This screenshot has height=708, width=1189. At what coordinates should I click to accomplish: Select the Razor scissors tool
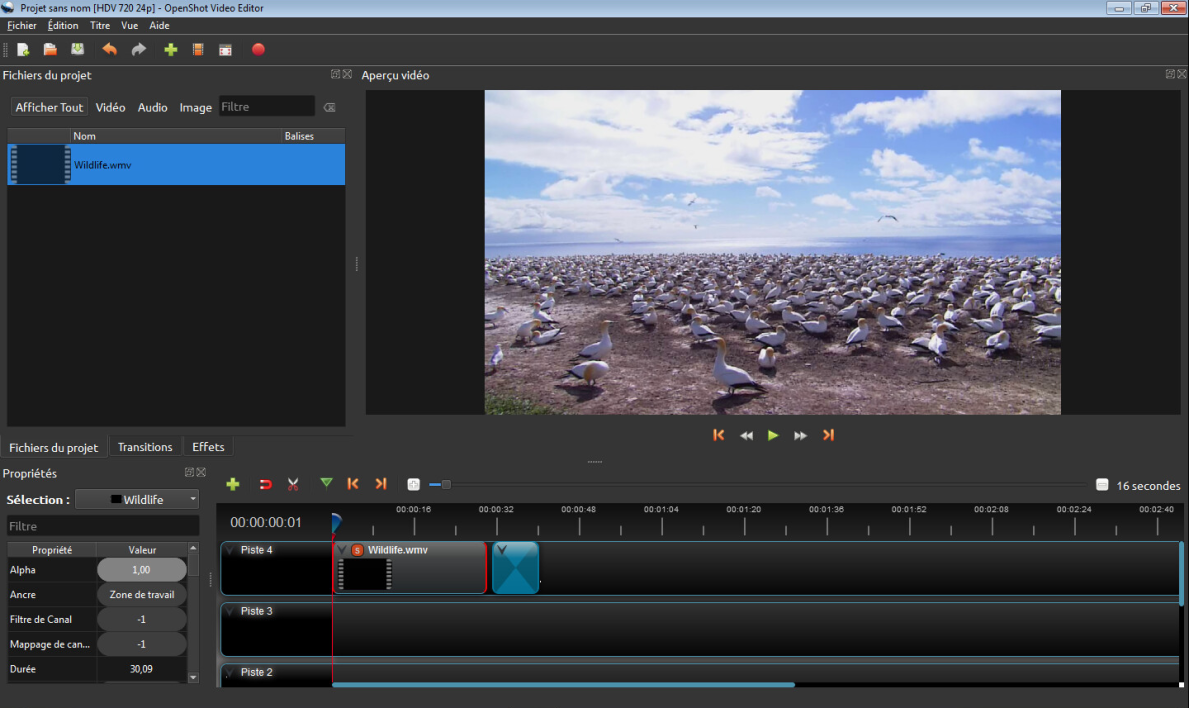293,484
